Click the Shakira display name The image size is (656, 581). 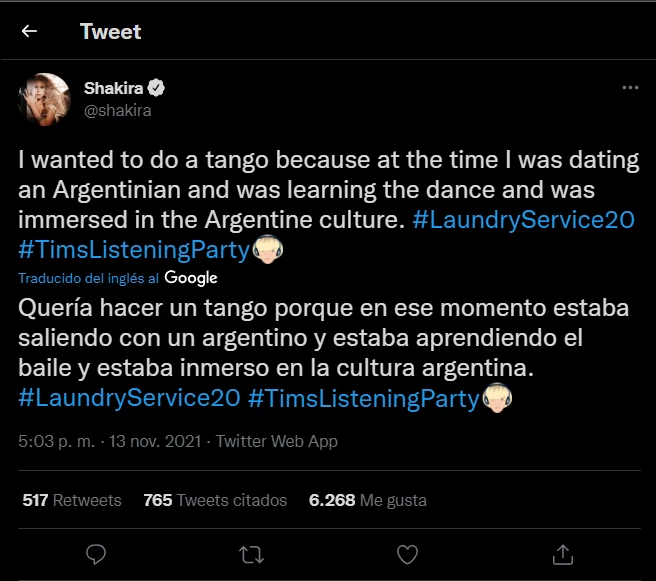click(113, 88)
